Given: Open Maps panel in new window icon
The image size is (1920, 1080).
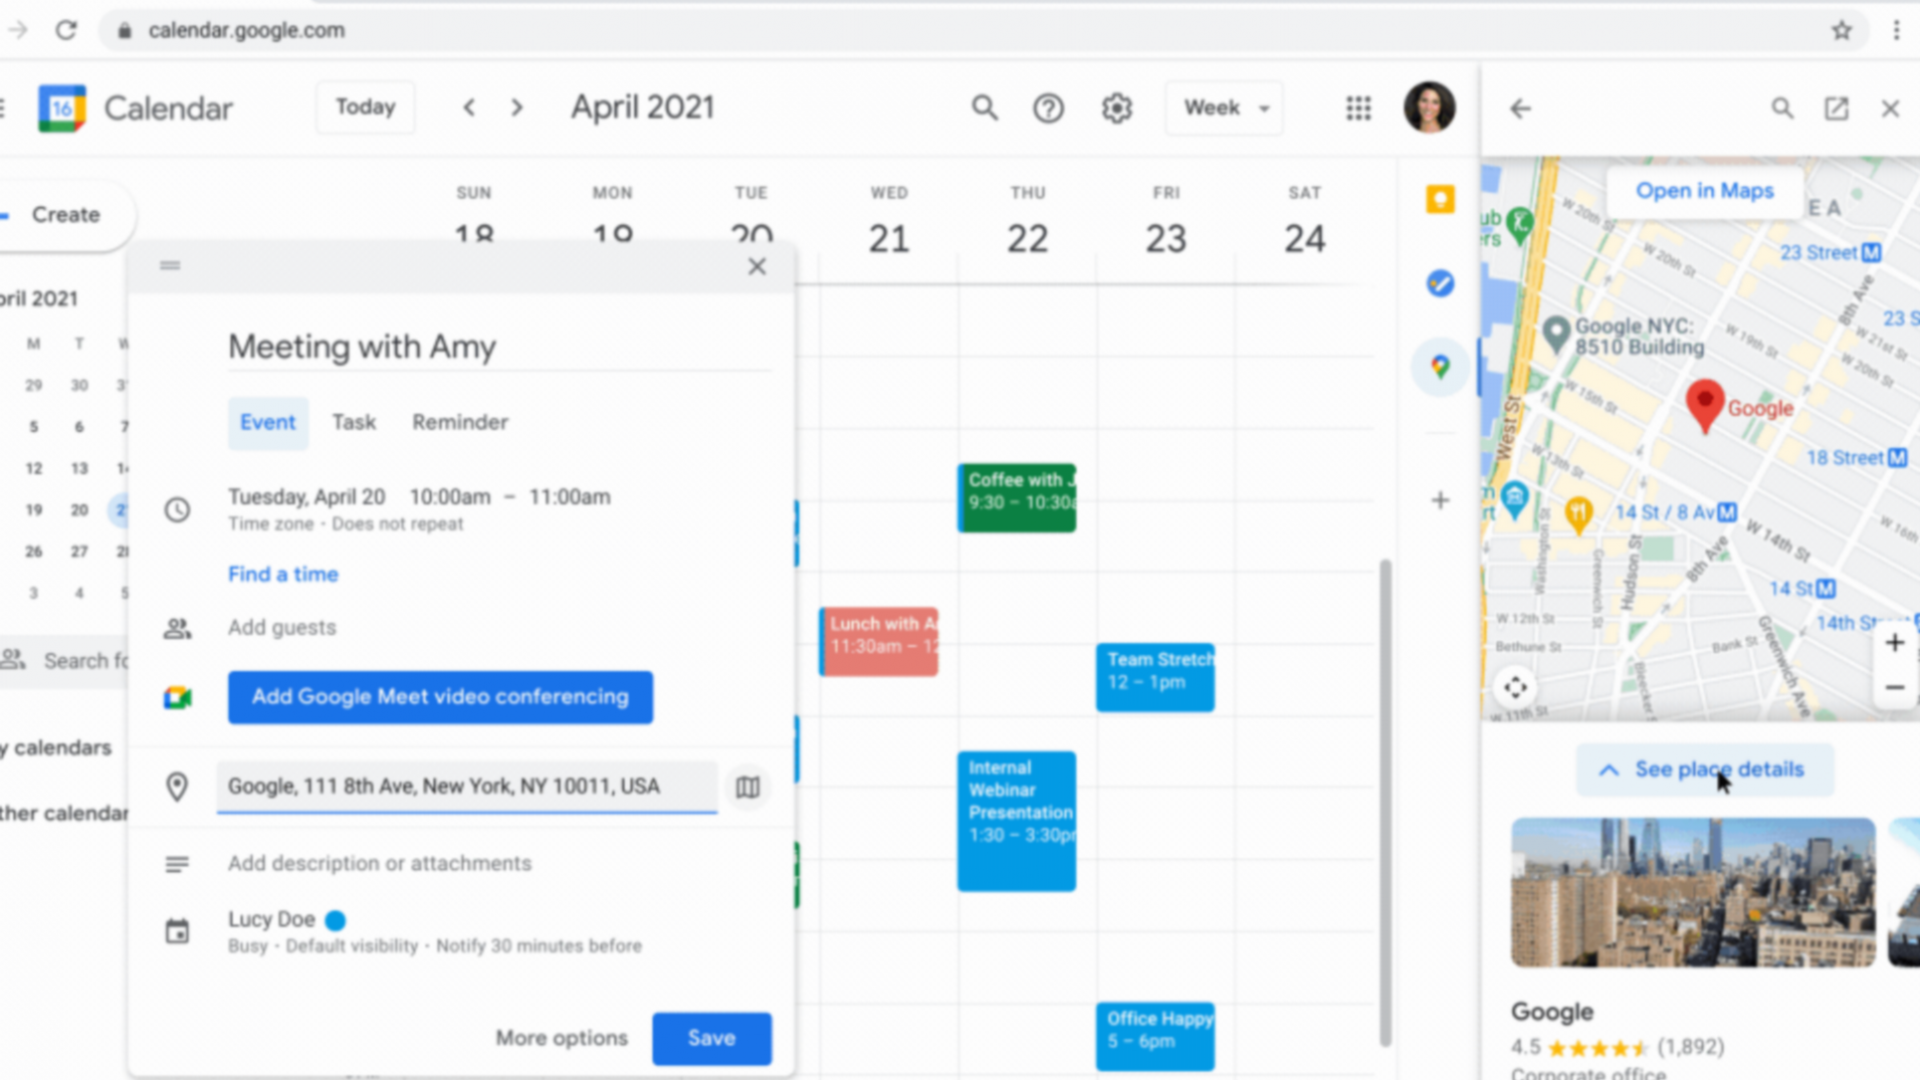Looking at the screenshot, I should [1836, 108].
